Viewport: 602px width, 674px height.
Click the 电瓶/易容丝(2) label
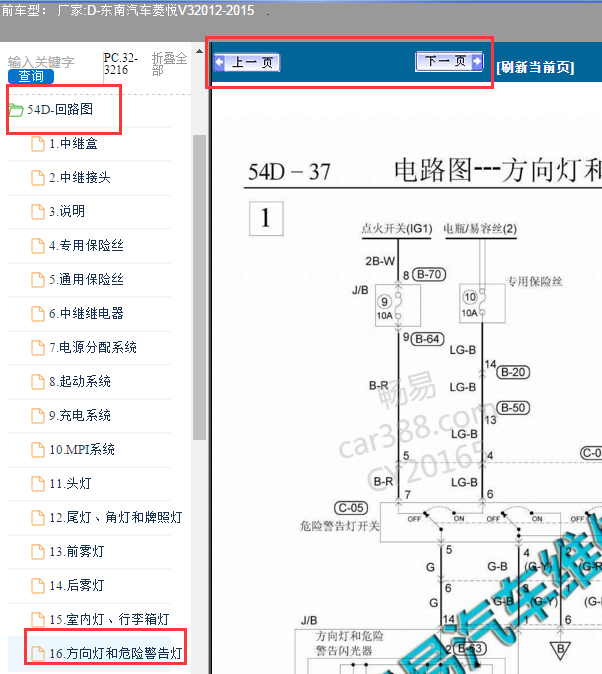(480, 229)
